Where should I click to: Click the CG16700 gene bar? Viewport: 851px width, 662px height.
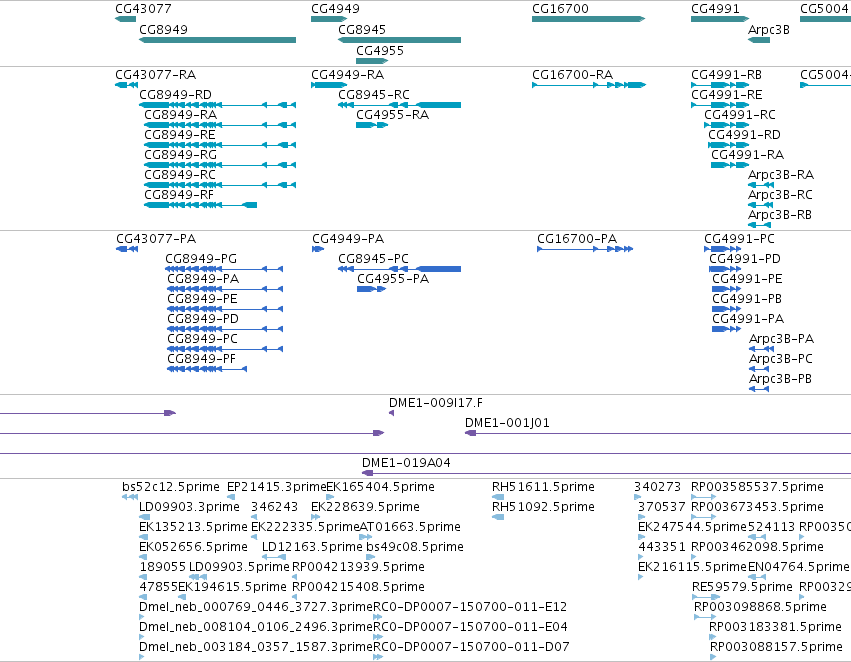click(588, 19)
